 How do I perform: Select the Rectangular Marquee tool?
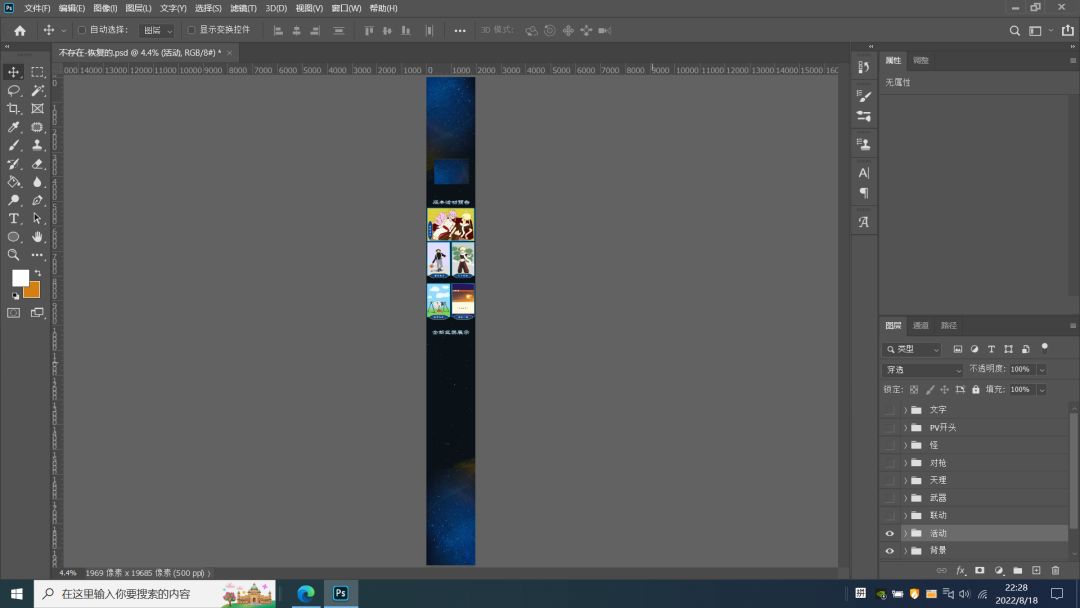(x=37, y=72)
